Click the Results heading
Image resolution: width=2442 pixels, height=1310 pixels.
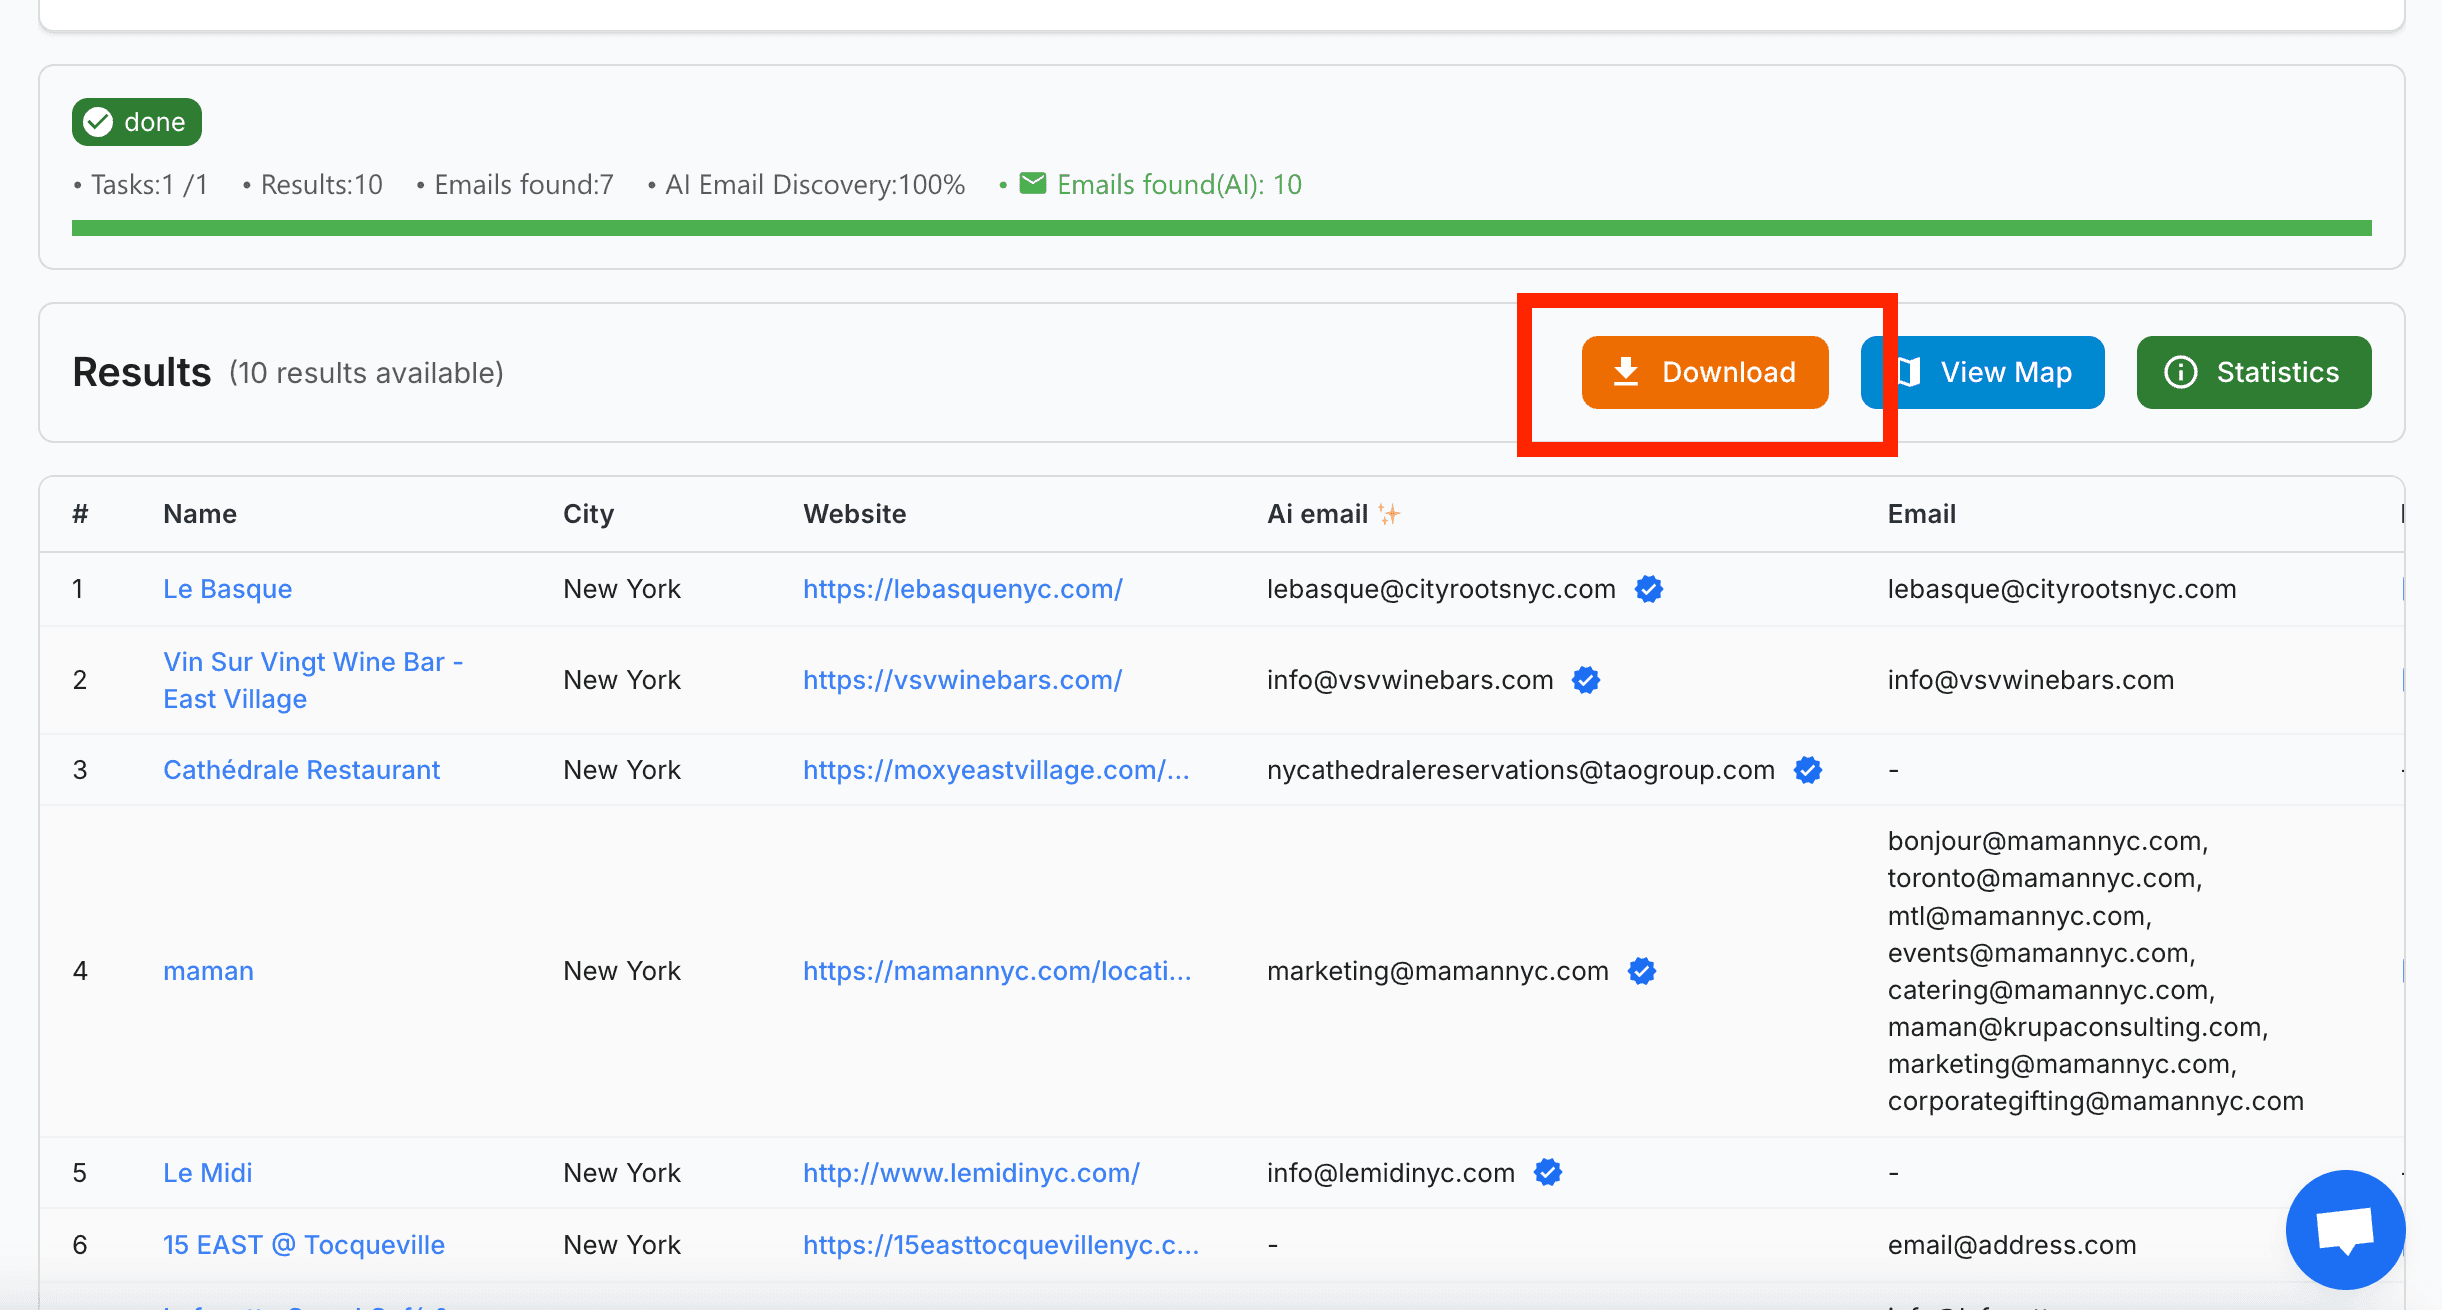pyautogui.click(x=142, y=372)
